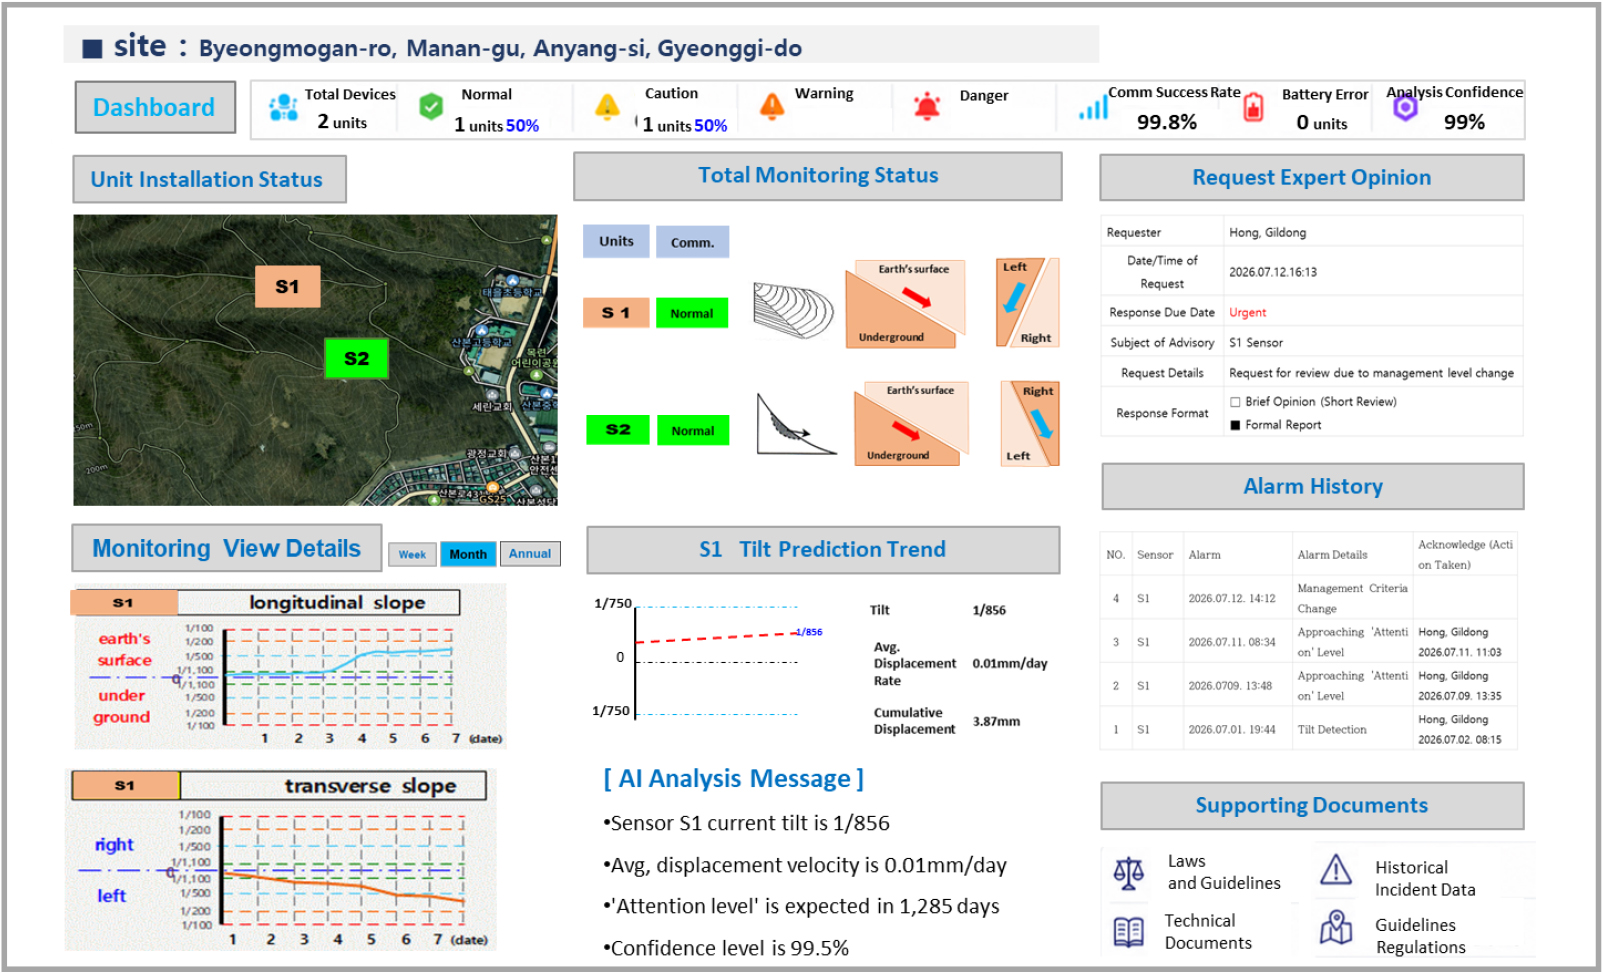
Task: Click the Alarm History header
Action: (1313, 487)
